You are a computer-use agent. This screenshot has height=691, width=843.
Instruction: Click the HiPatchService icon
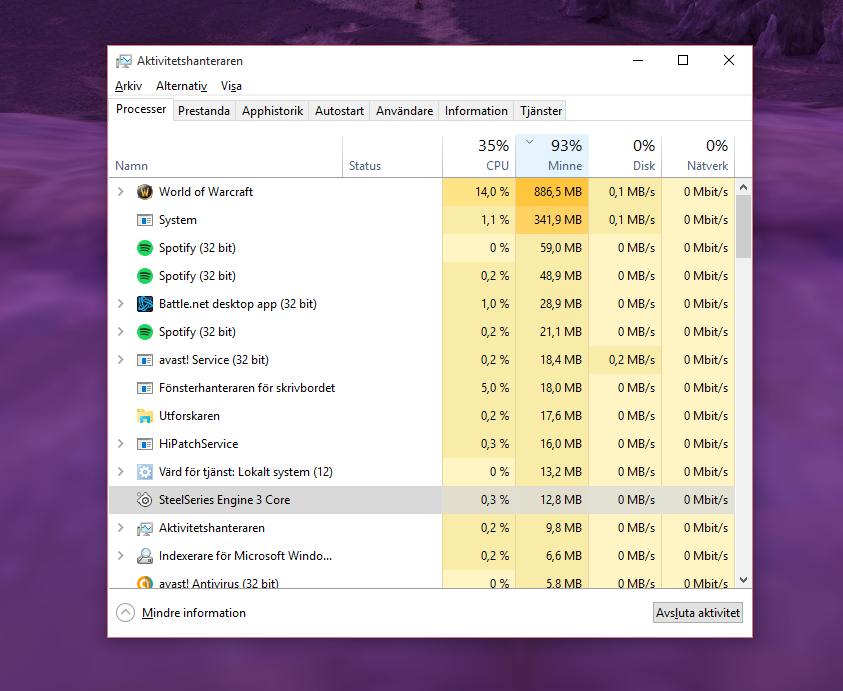[145, 444]
